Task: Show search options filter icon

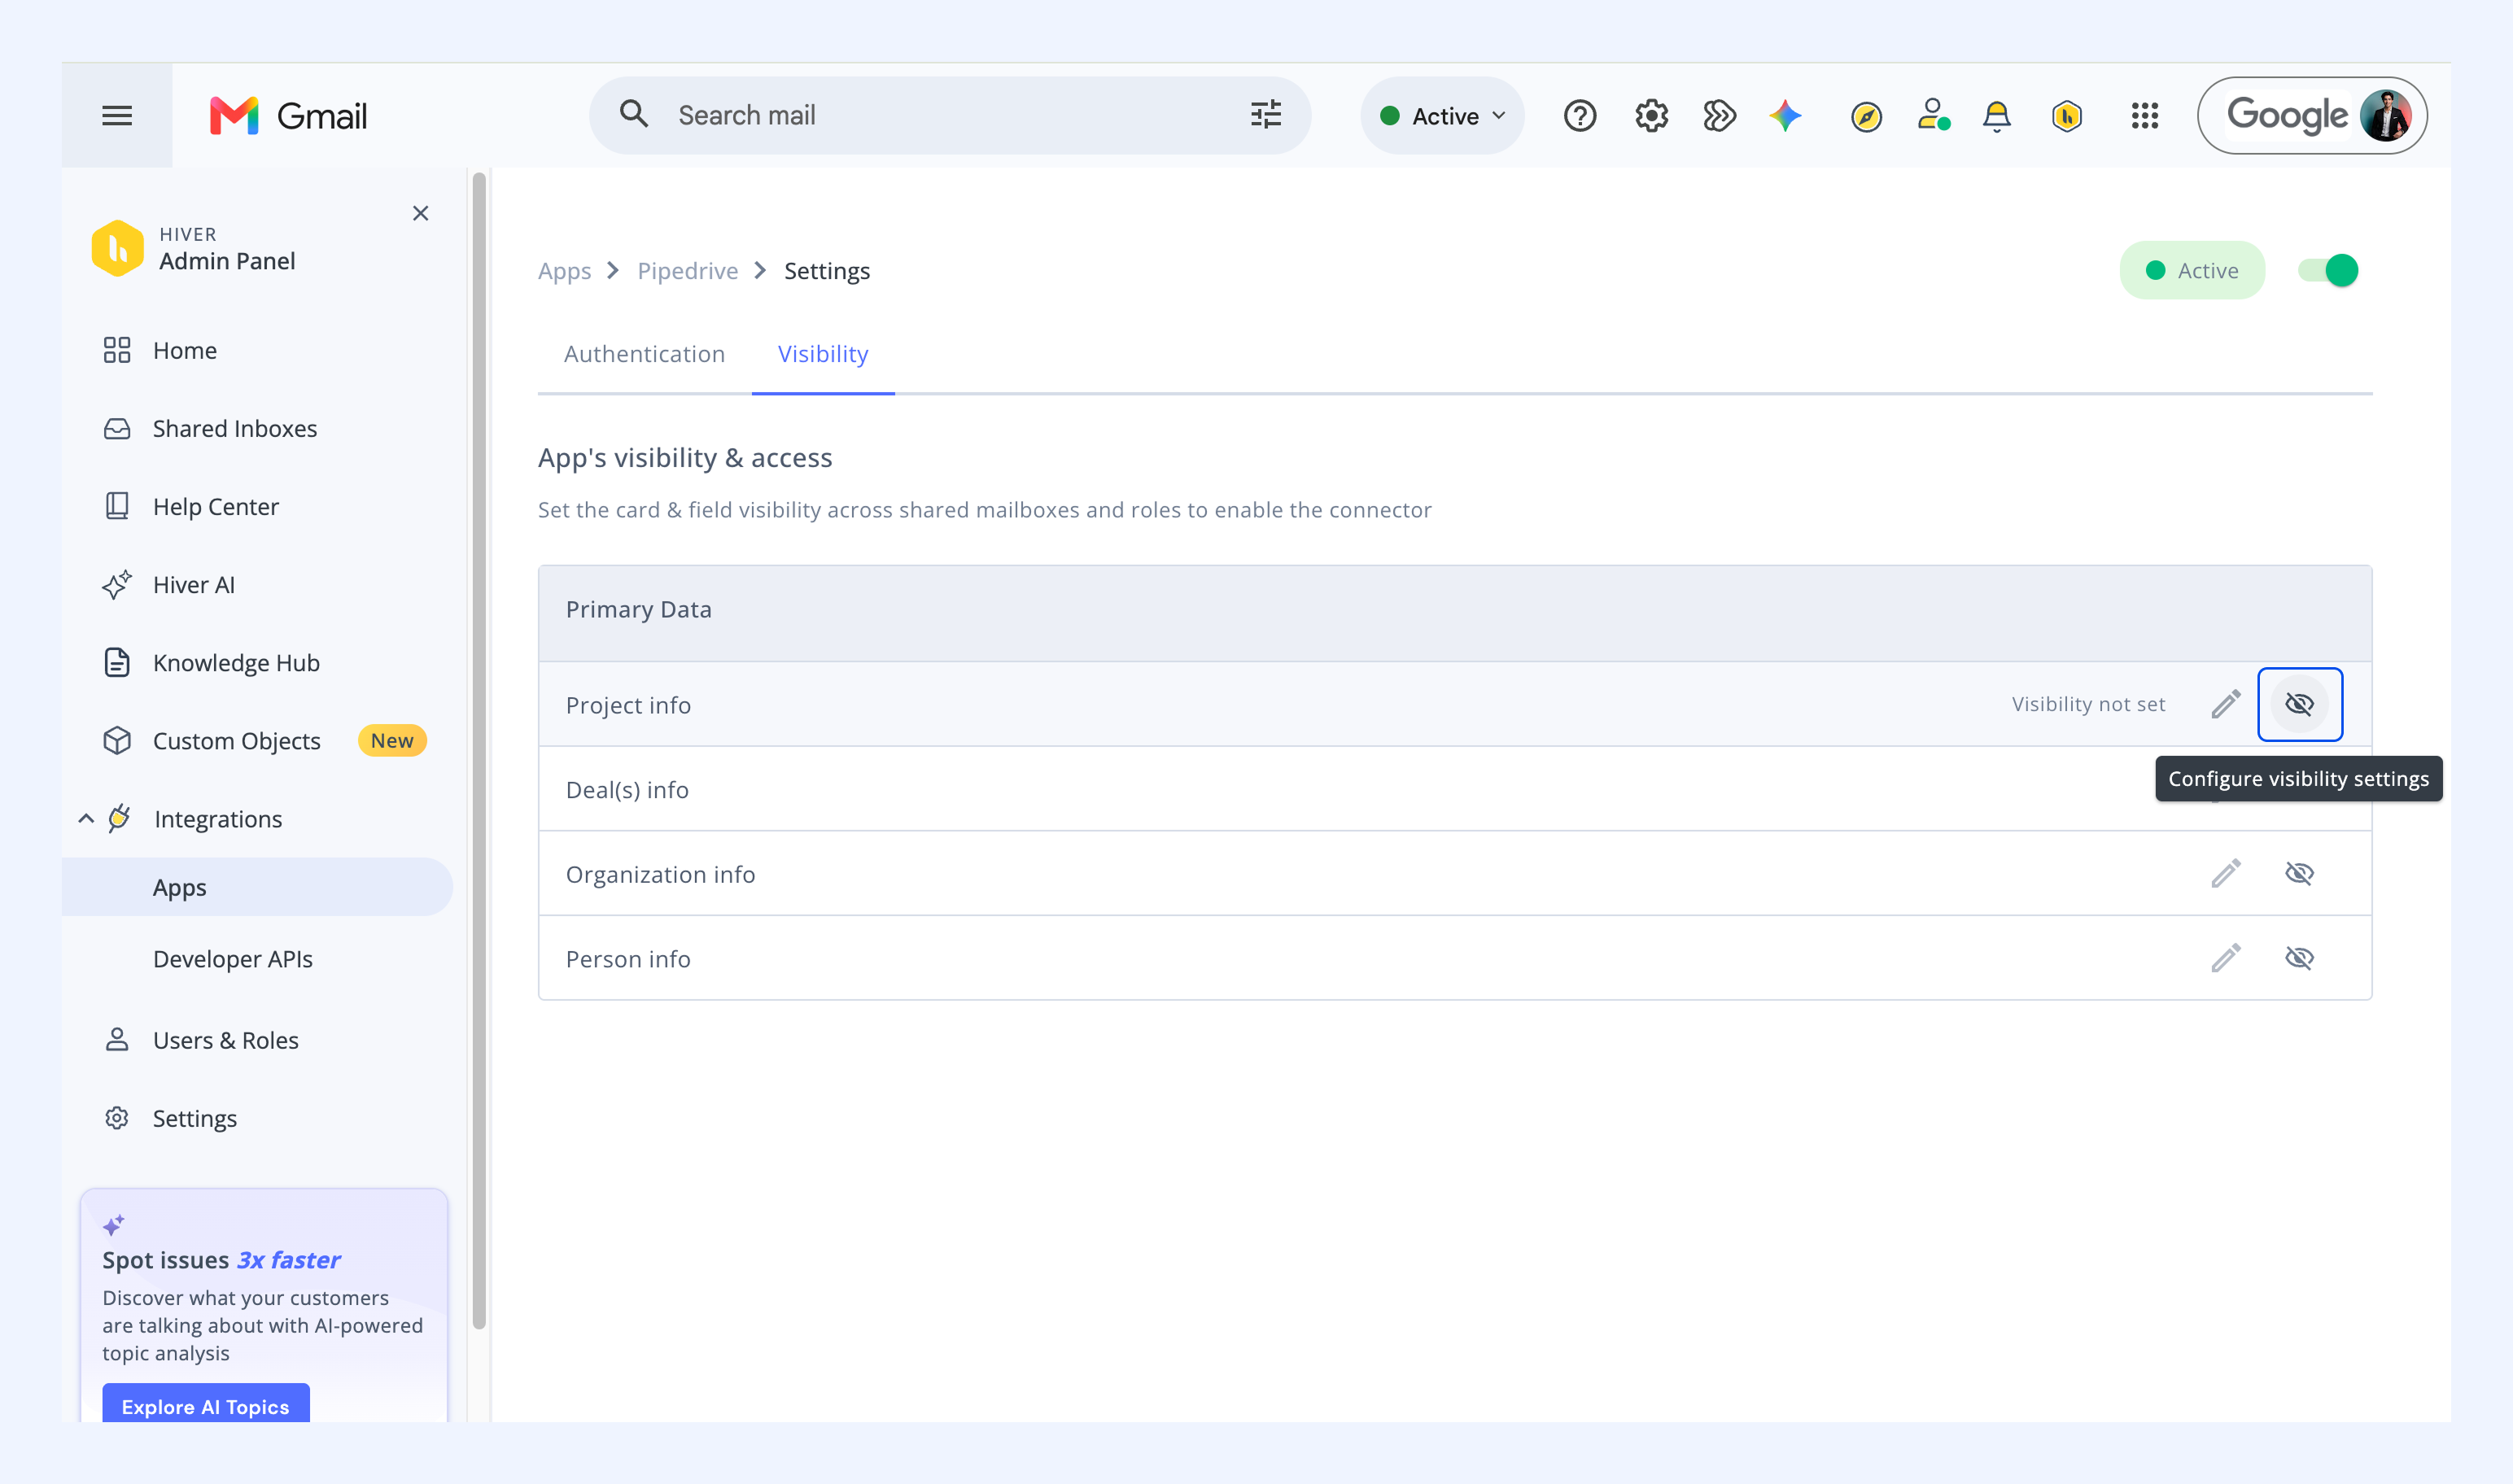Action: pos(1266,115)
